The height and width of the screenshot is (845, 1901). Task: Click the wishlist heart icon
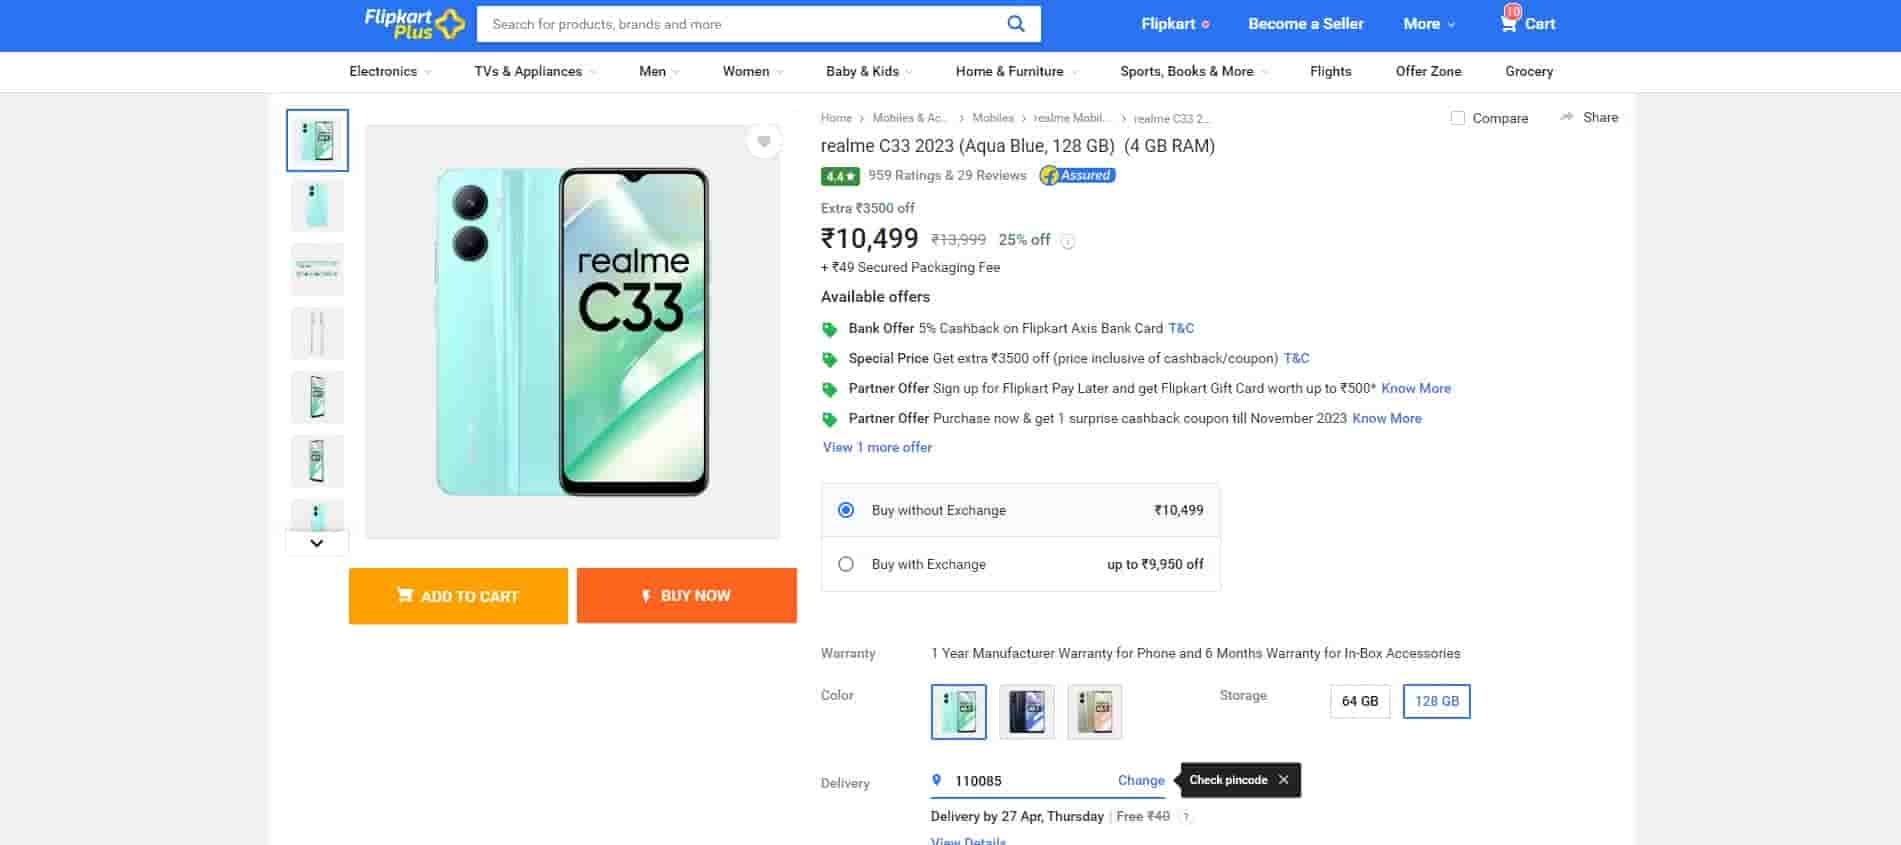[x=764, y=142]
